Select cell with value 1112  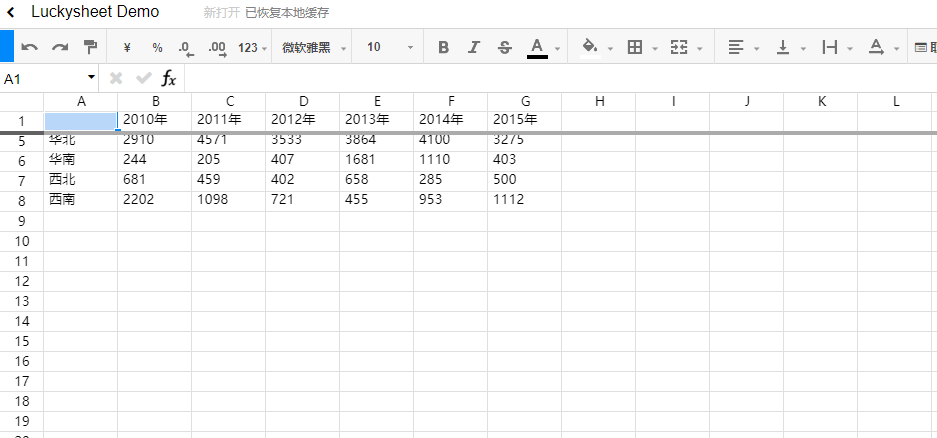click(x=525, y=201)
